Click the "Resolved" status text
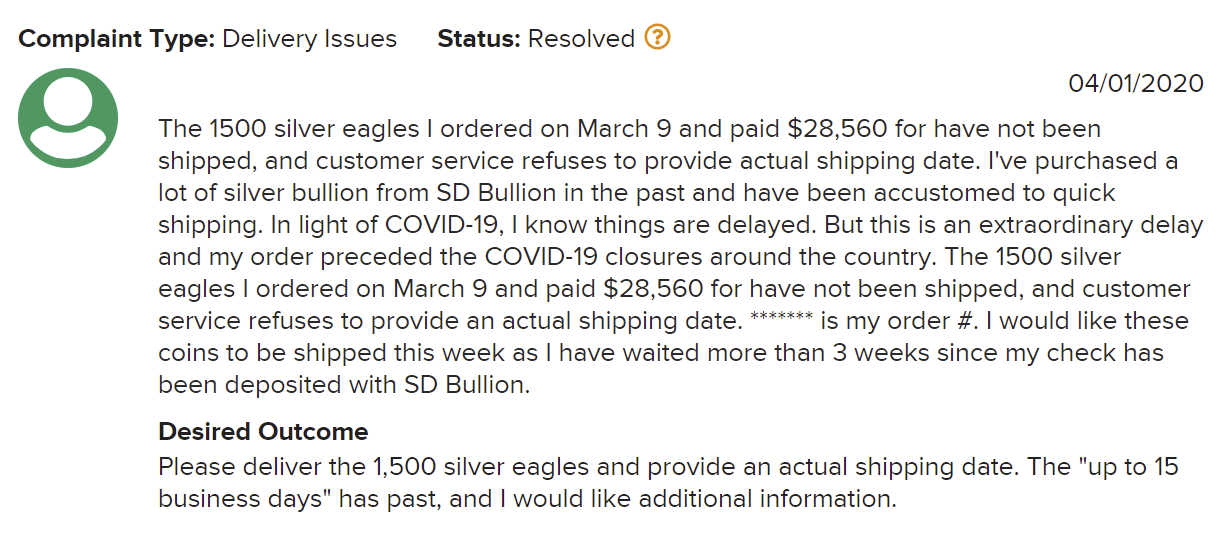 (581, 39)
